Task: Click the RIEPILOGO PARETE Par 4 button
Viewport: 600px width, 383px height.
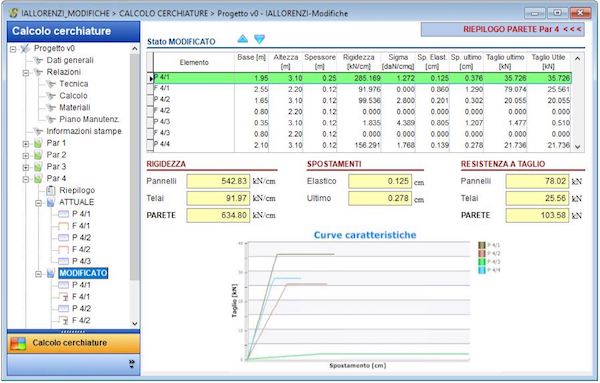Action: coord(503,29)
